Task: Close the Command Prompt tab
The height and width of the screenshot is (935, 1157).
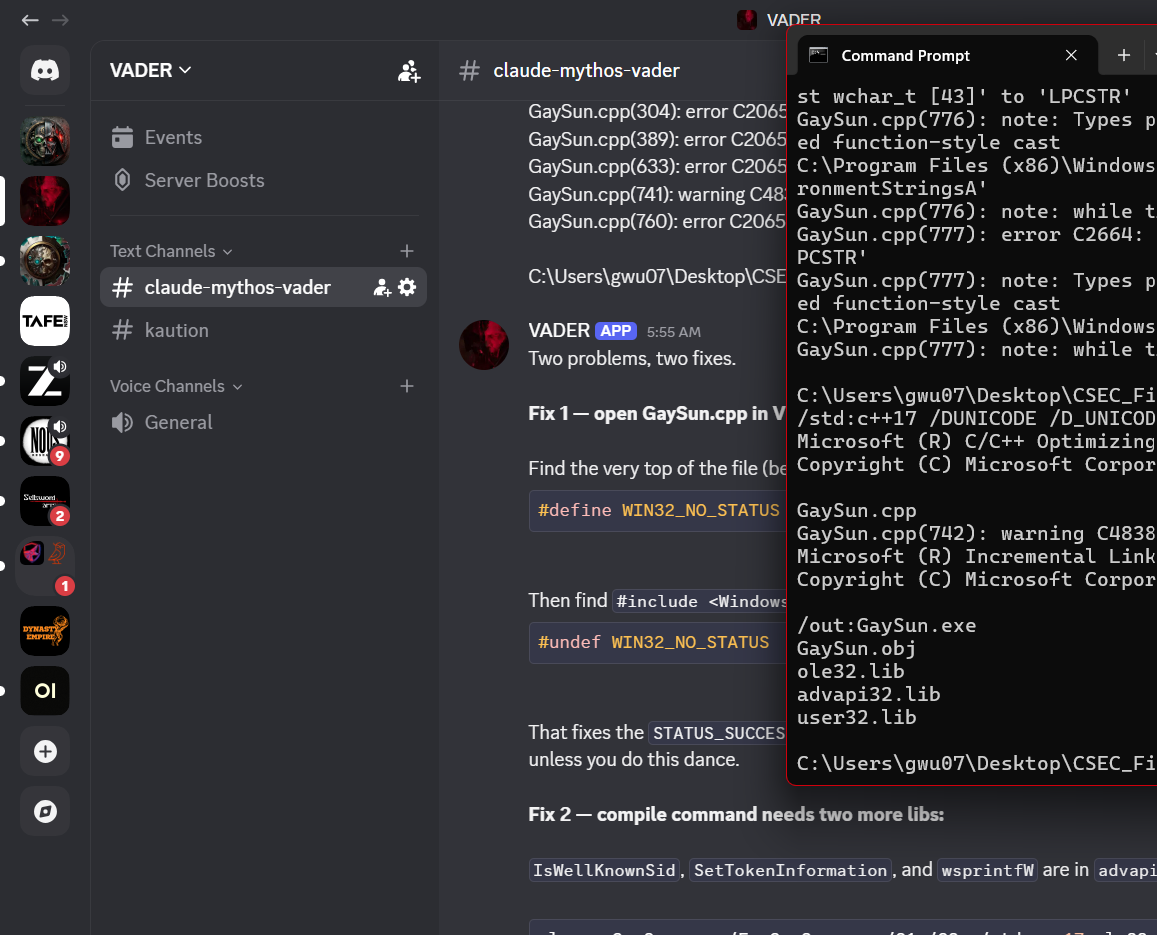Action: (1071, 55)
